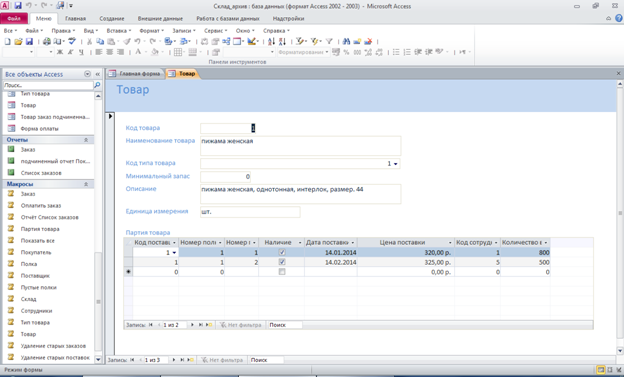Click the Sort descending icon
Screen dimensions: 624x377
(282, 41)
